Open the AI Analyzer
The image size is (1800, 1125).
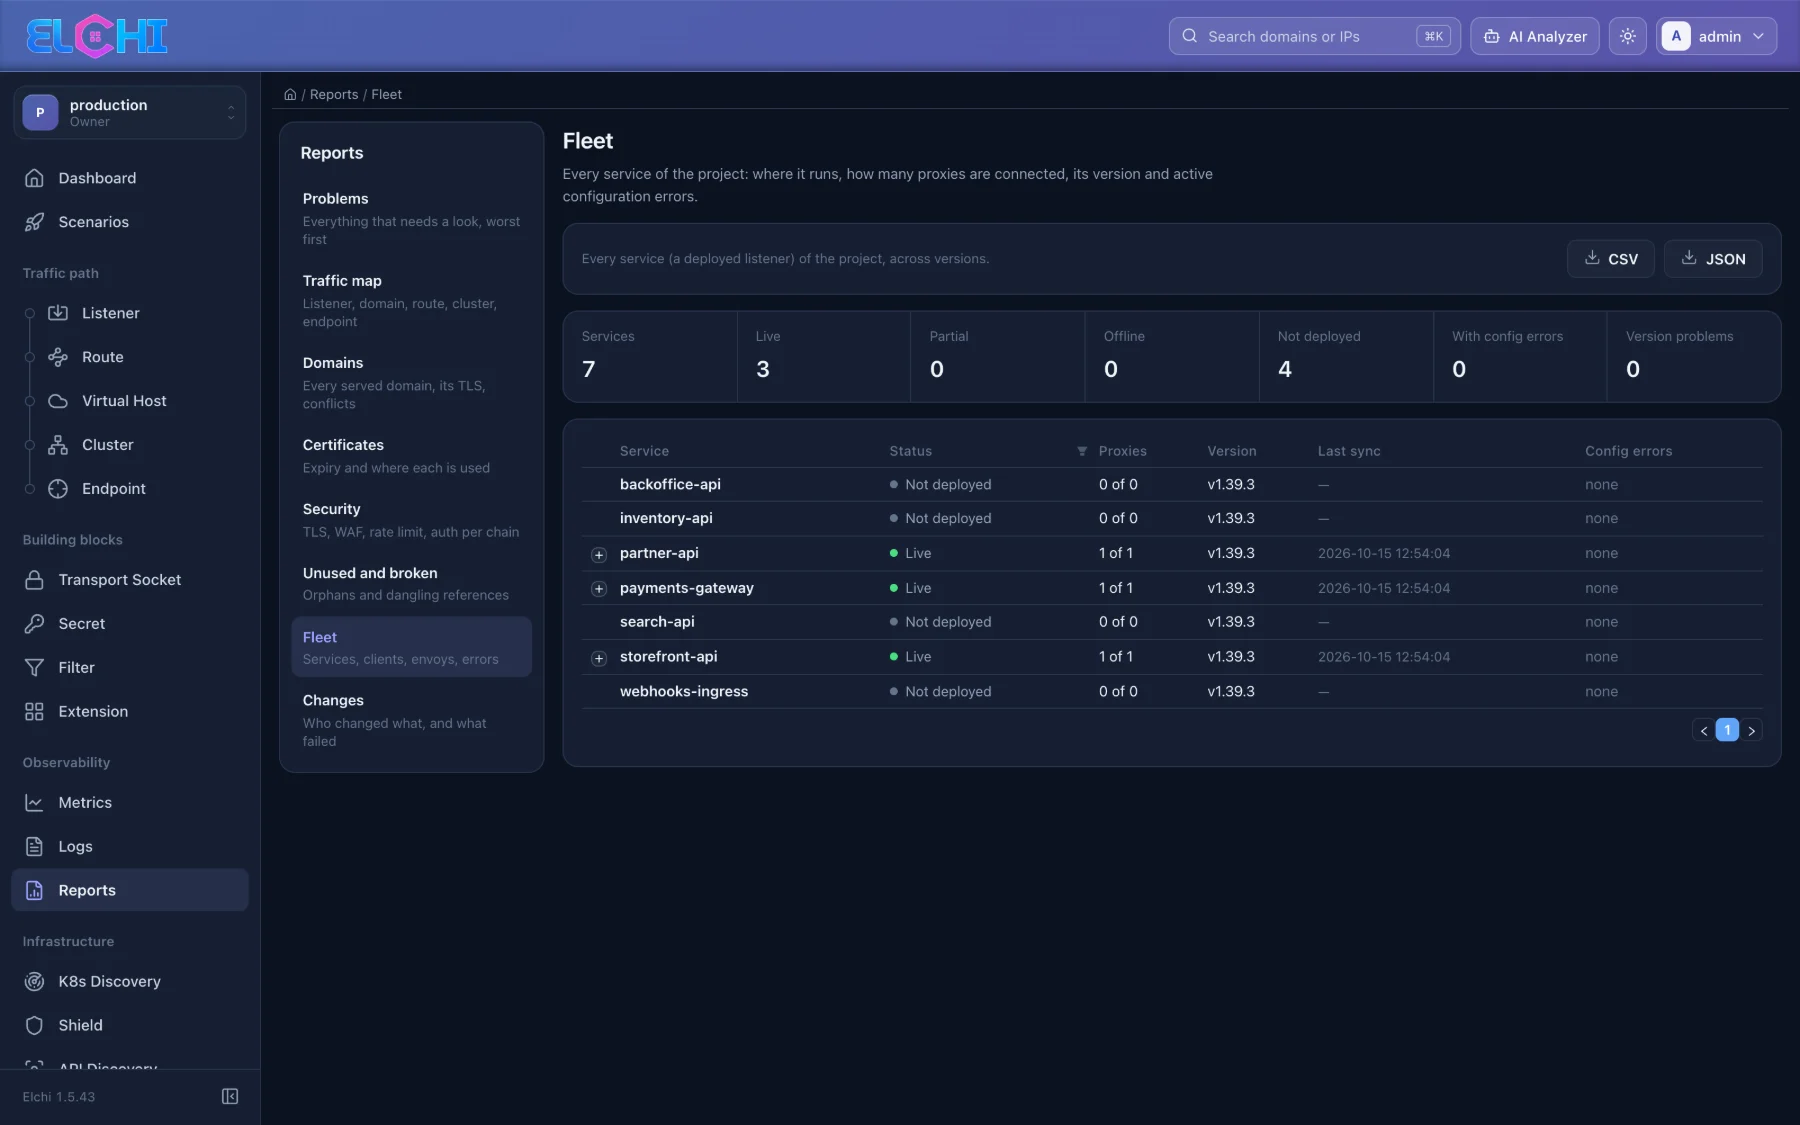(1535, 36)
